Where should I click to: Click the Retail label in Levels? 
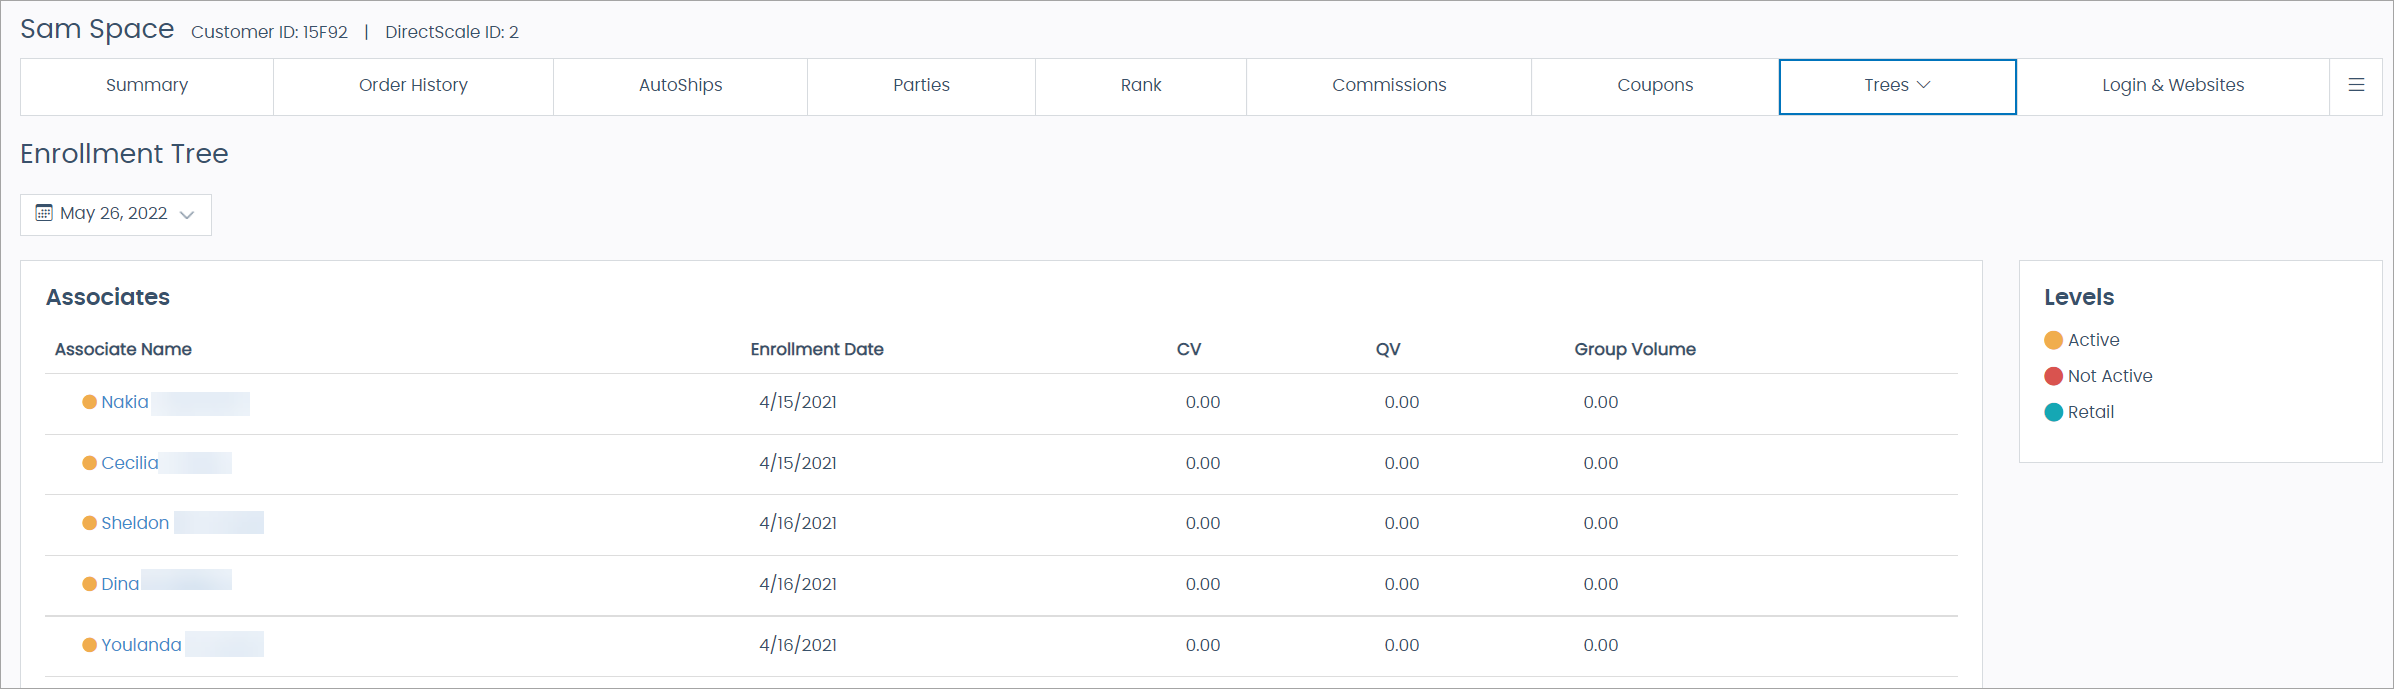2091,412
